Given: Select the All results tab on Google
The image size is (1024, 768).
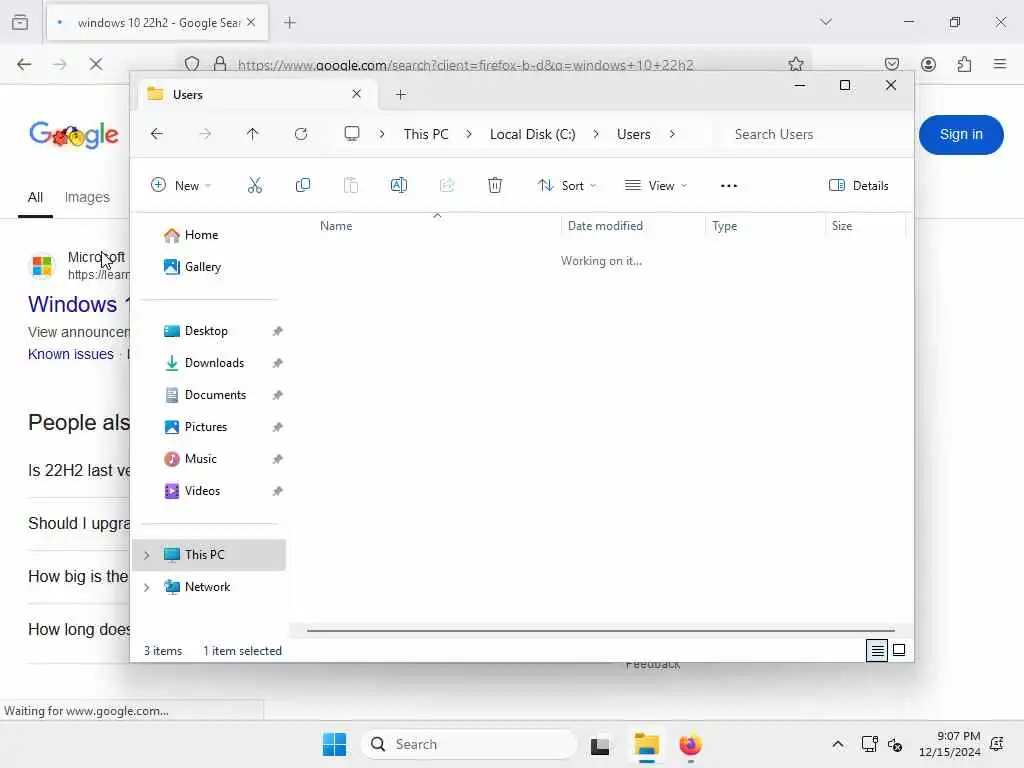Looking at the screenshot, I should pyautogui.click(x=35, y=197).
